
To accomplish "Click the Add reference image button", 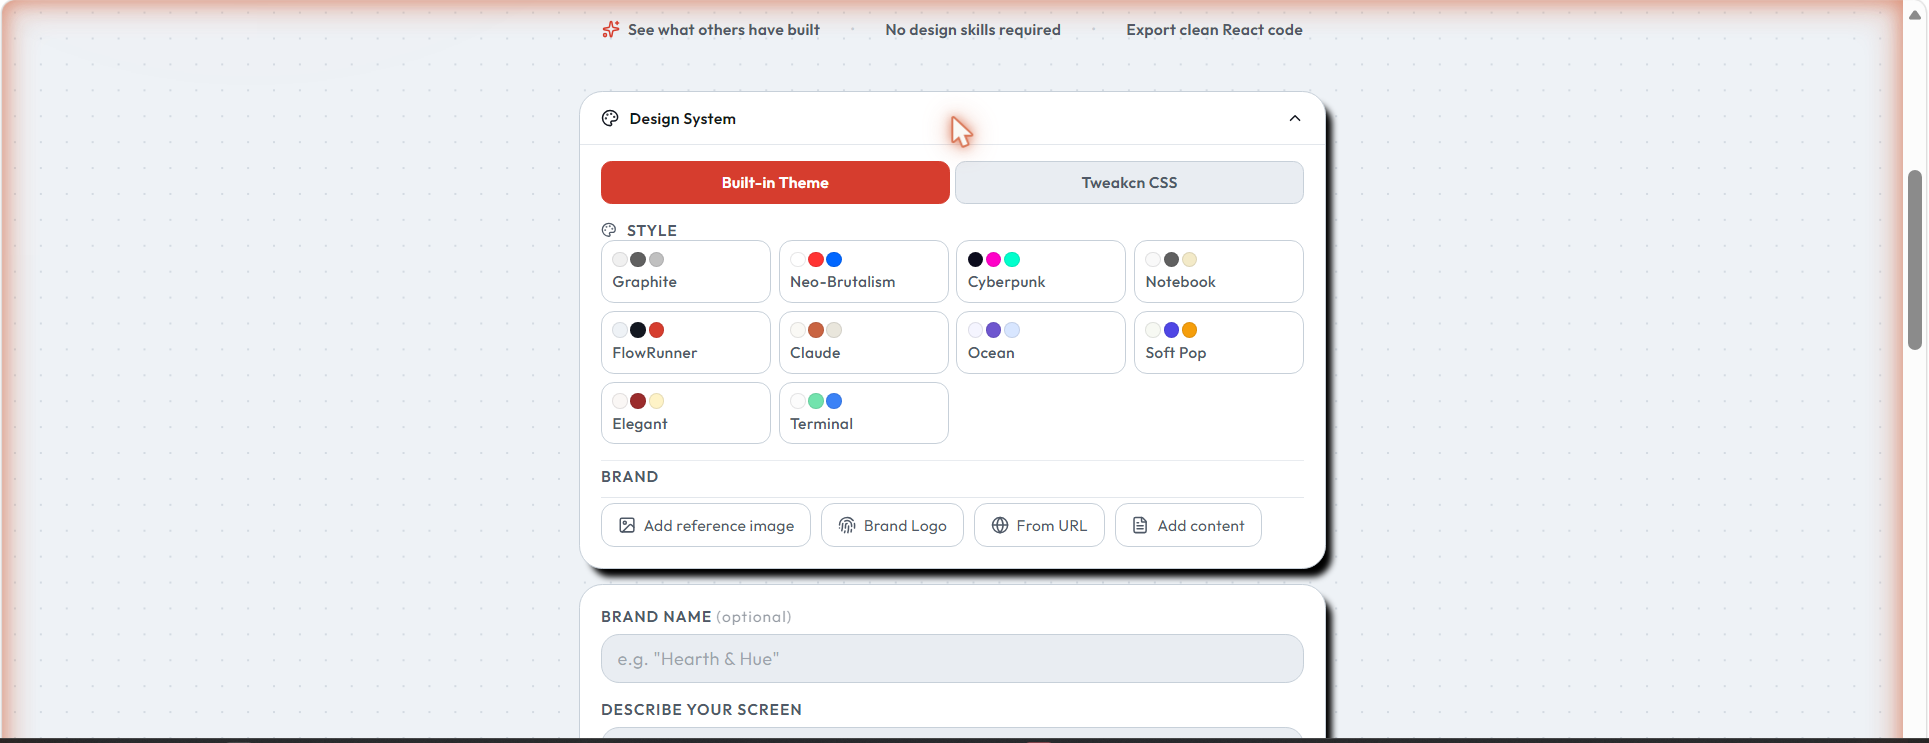I will click(706, 525).
